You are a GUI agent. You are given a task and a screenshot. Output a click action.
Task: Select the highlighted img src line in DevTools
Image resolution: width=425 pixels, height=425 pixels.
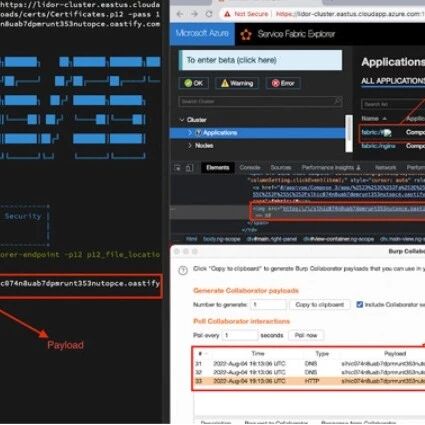[337, 211]
